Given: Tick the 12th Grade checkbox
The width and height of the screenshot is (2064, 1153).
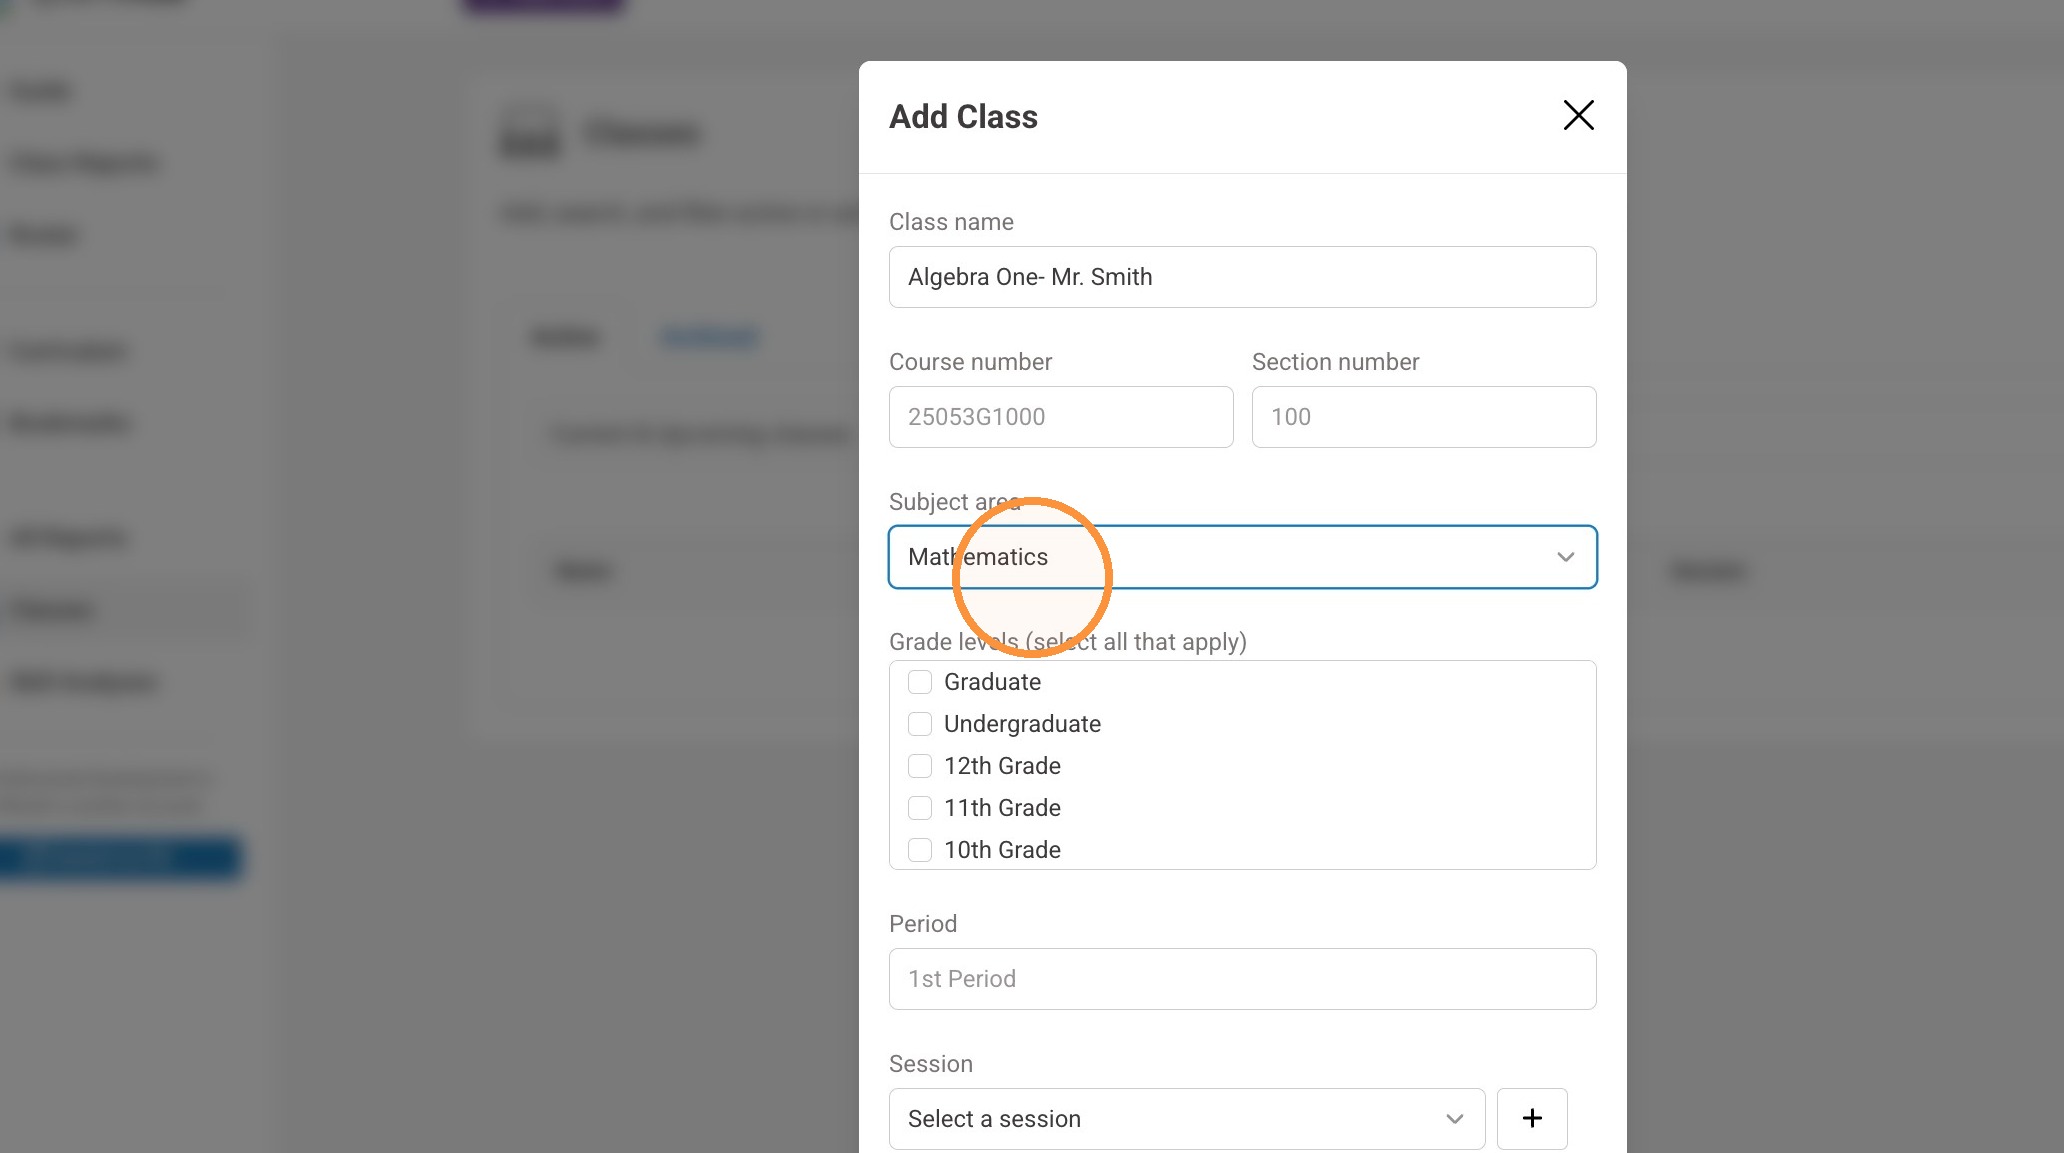Looking at the screenshot, I should click(920, 766).
